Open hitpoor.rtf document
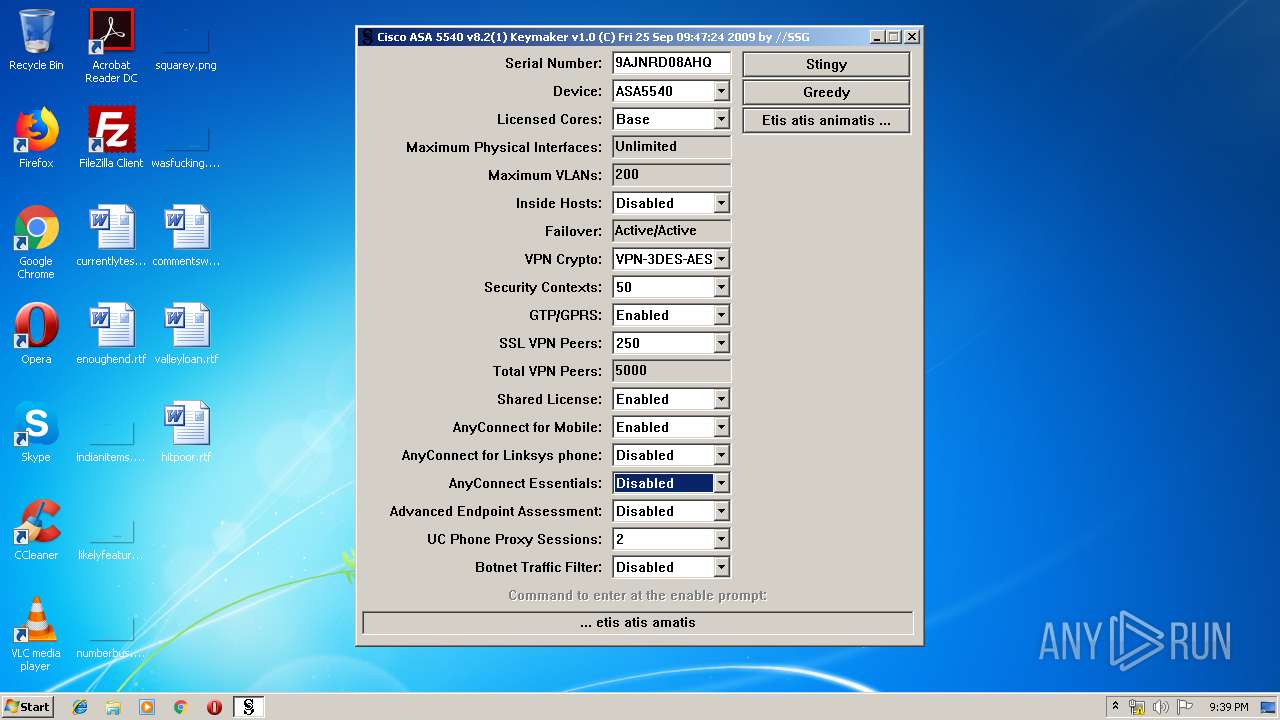Screen dimensions: 1280x720 pos(186,432)
